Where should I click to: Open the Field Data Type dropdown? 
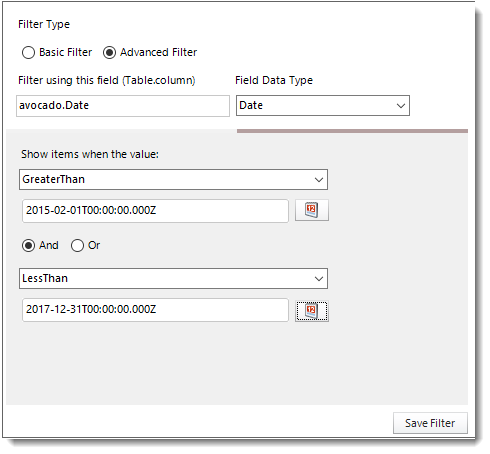point(323,106)
